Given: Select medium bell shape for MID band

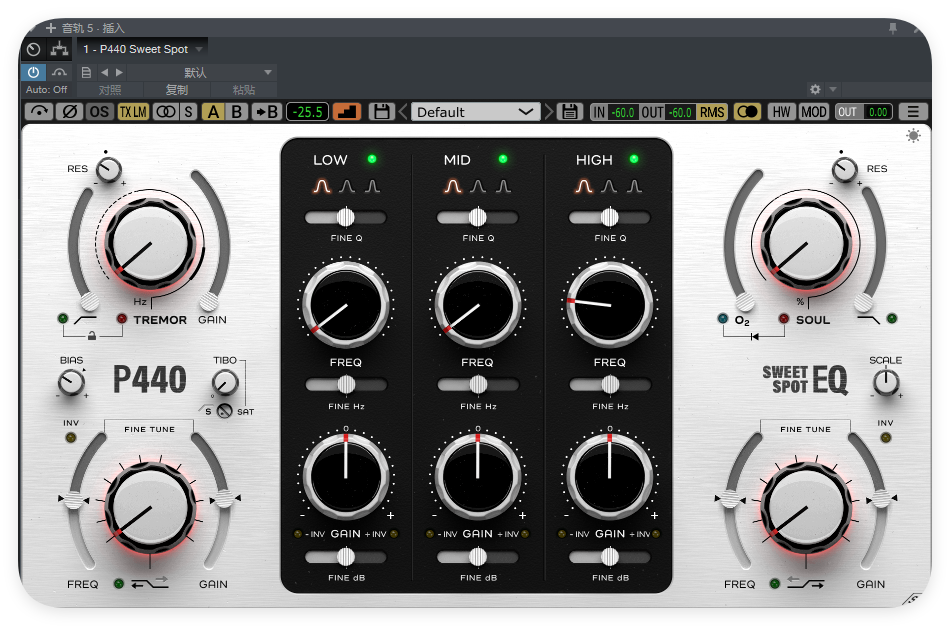Looking at the screenshot, I should 478,186.
